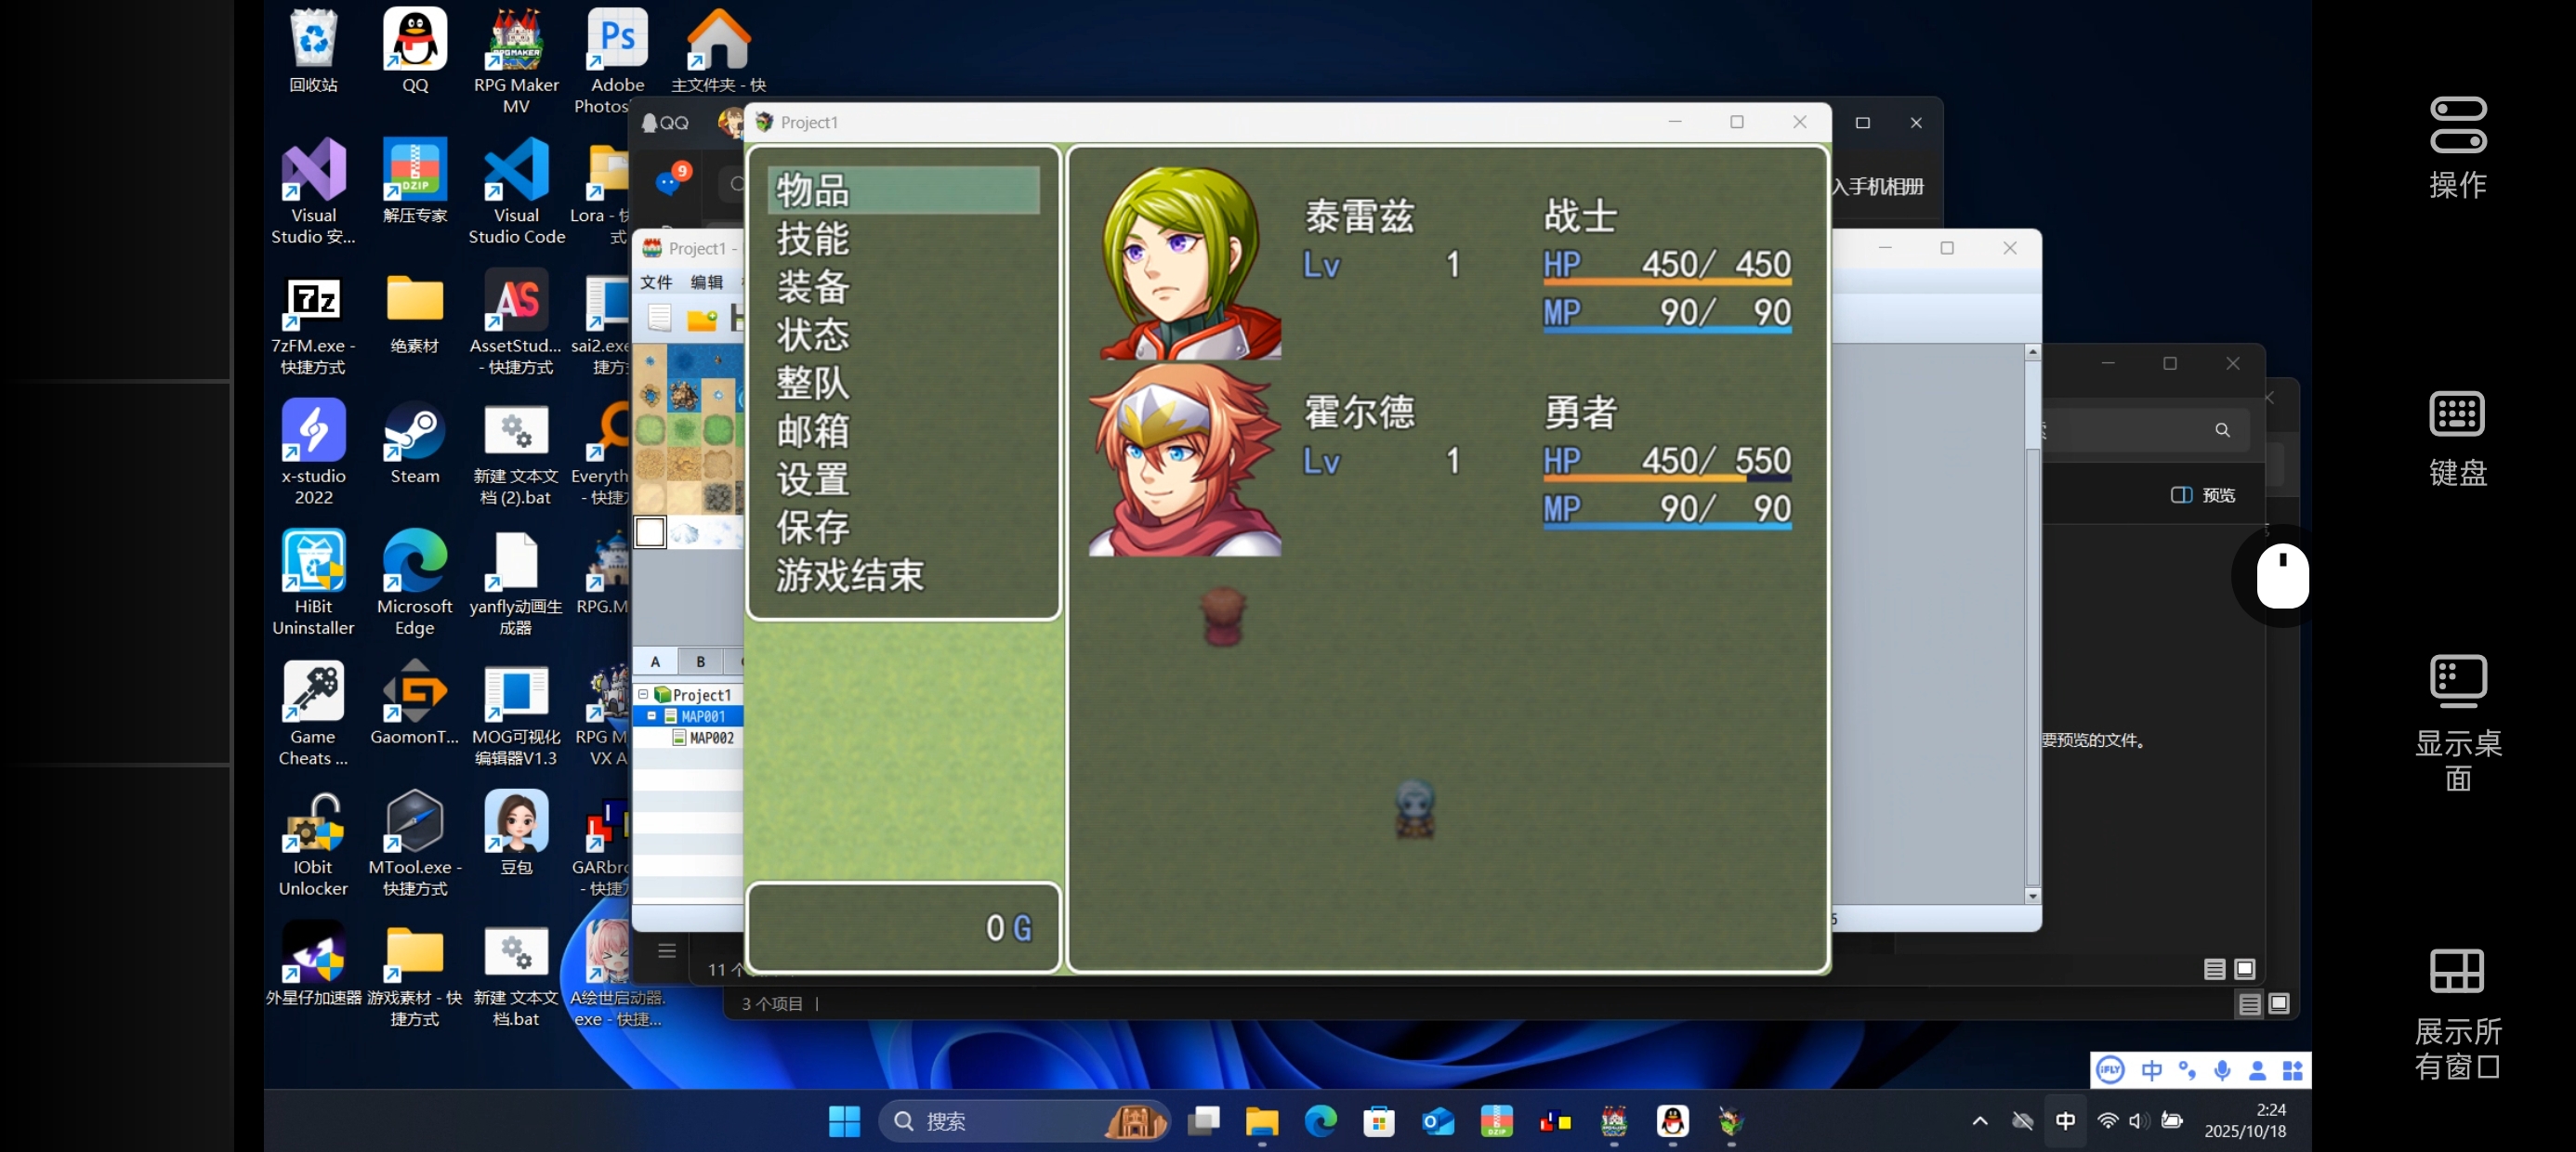This screenshot has width=2576, height=1152.
Task: Collapse the Project1 tree node
Action: [643, 694]
